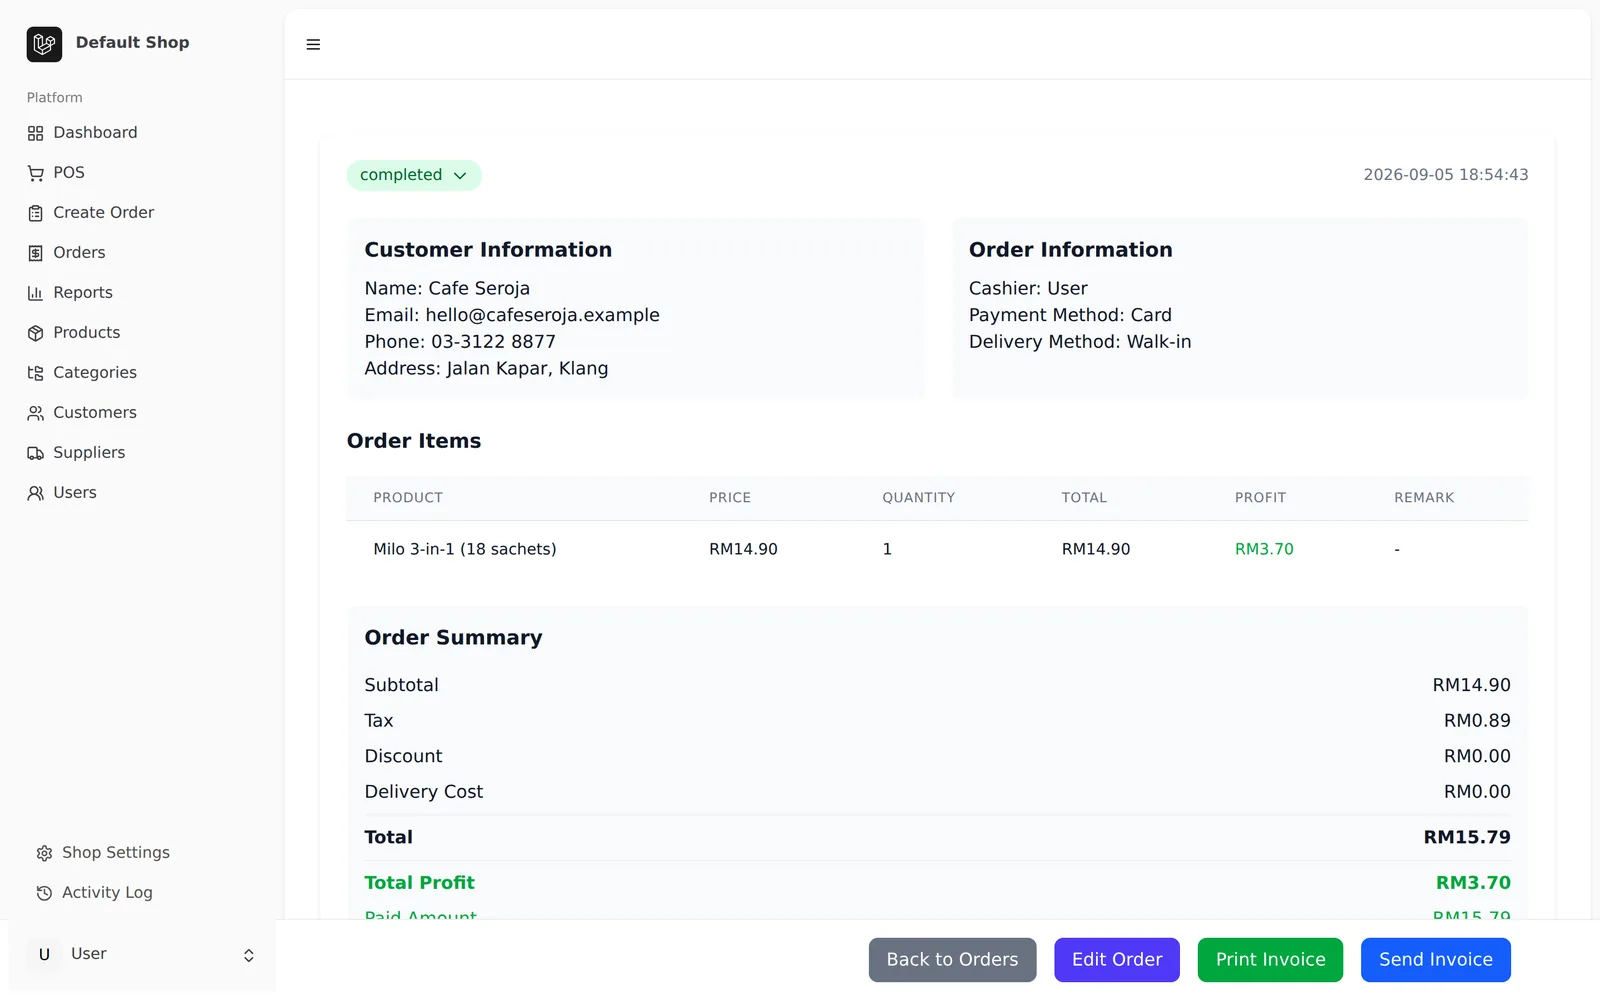Screen dimensions: 1600x1000
Task: Click the Suppliers truck icon
Action: point(36,453)
